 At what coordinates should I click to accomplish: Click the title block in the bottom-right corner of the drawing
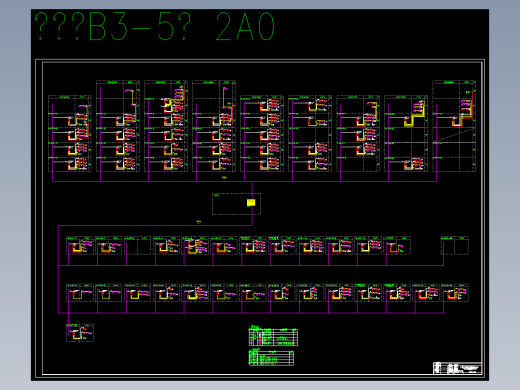457,368
